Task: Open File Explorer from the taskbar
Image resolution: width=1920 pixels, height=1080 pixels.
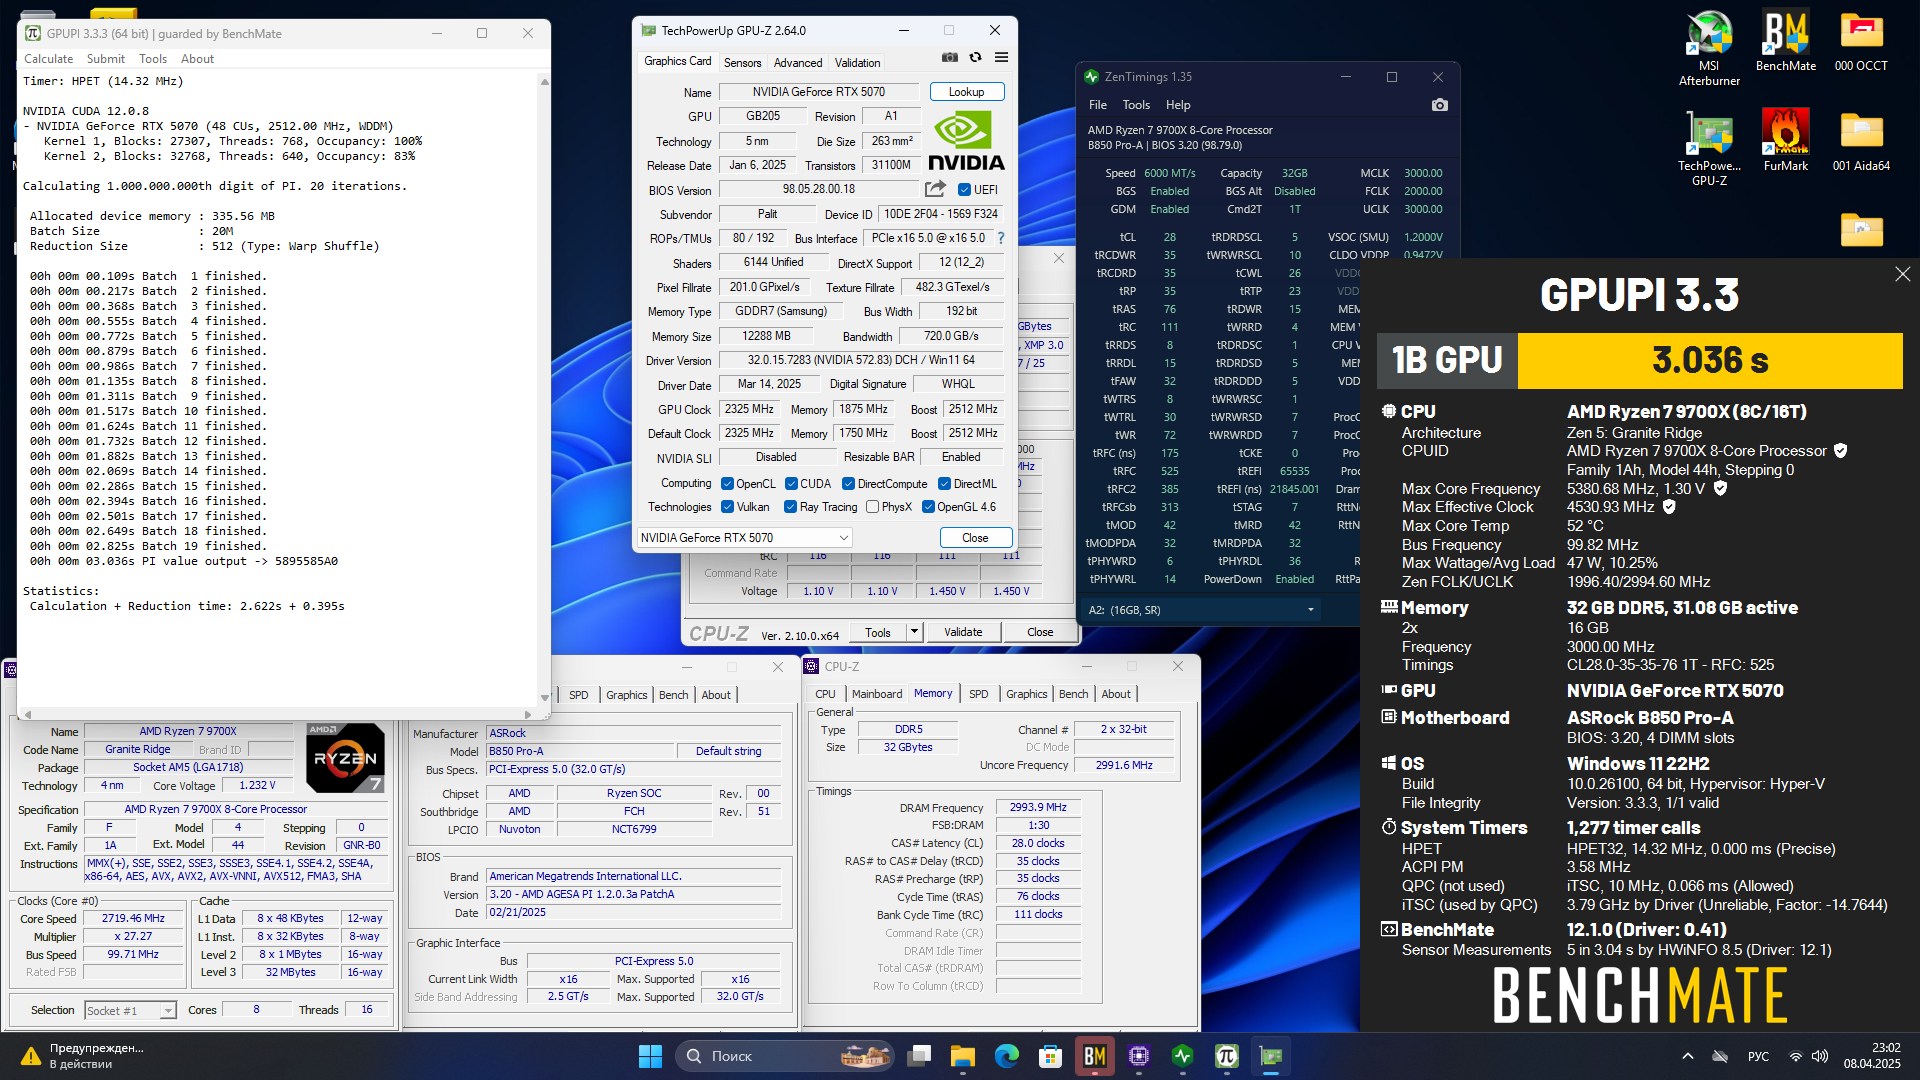Action: (x=963, y=1056)
